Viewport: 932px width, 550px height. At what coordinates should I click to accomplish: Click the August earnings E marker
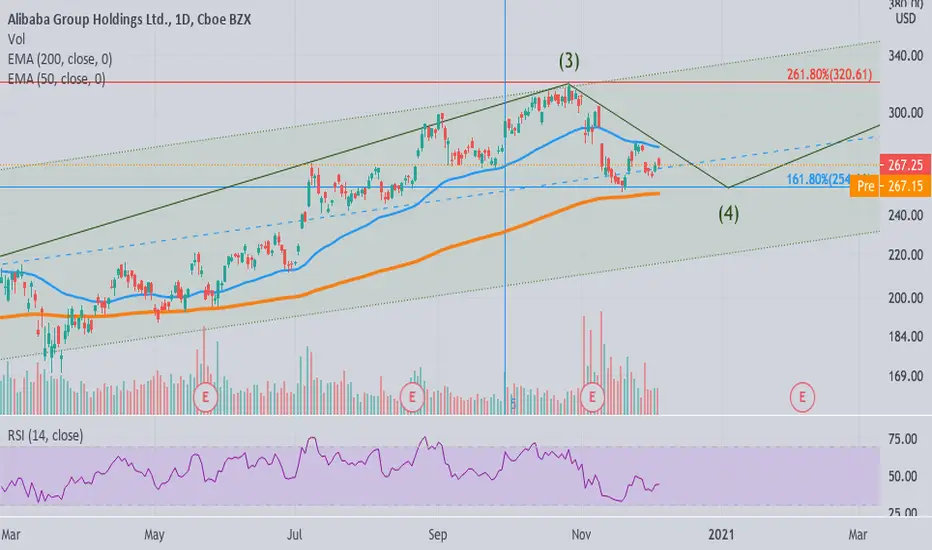pyautogui.click(x=412, y=397)
